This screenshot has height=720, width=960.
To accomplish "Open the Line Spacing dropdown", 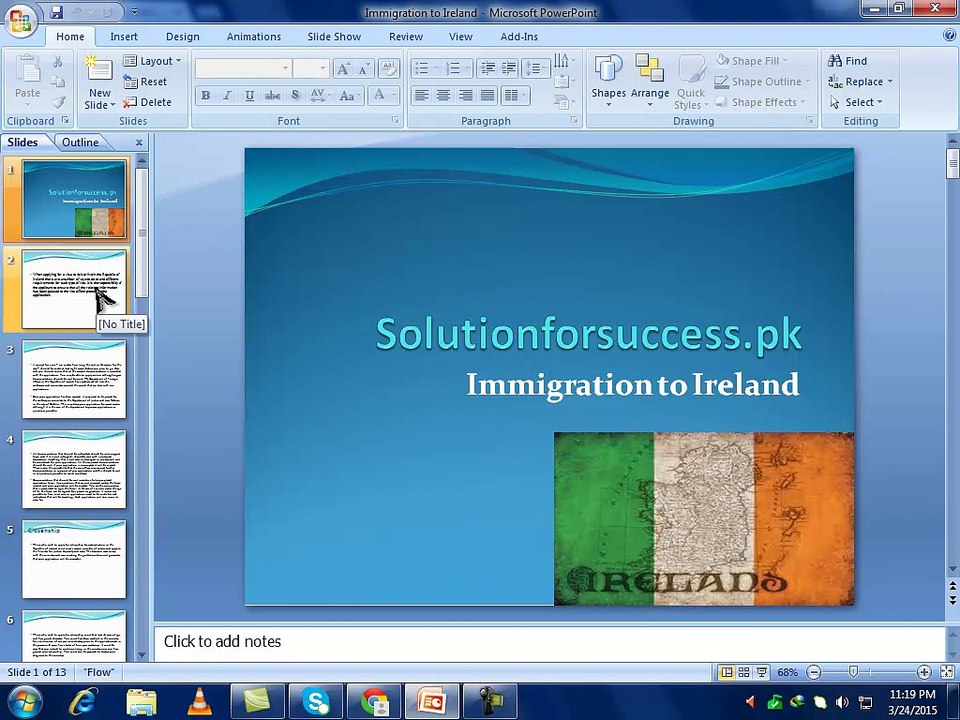I will click(536, 69).
